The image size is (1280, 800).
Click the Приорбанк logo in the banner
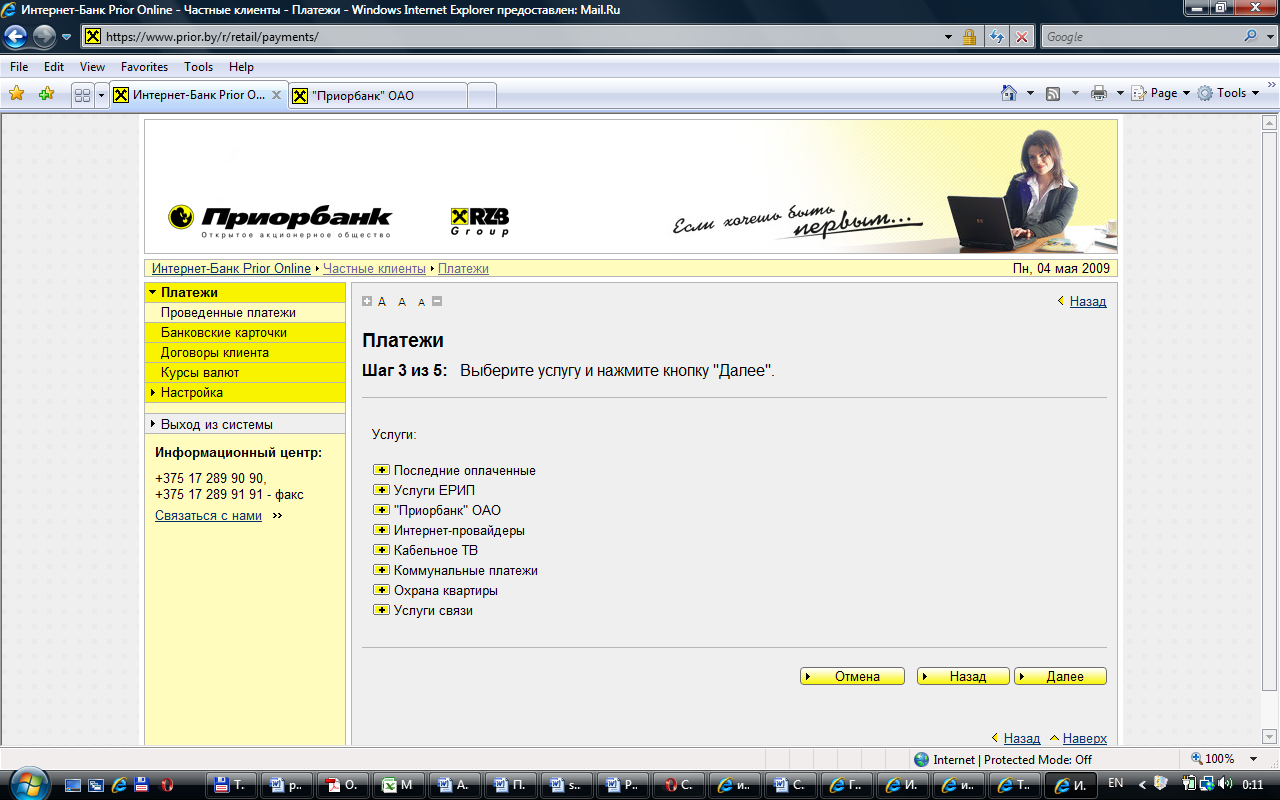[280, 221]
